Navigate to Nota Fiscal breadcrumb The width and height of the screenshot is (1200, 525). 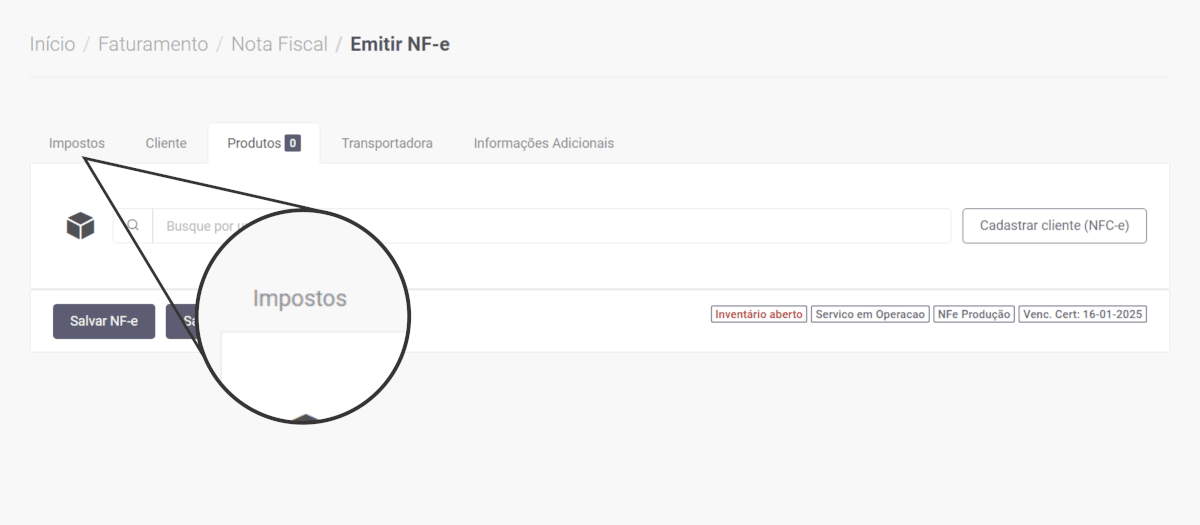279,44
